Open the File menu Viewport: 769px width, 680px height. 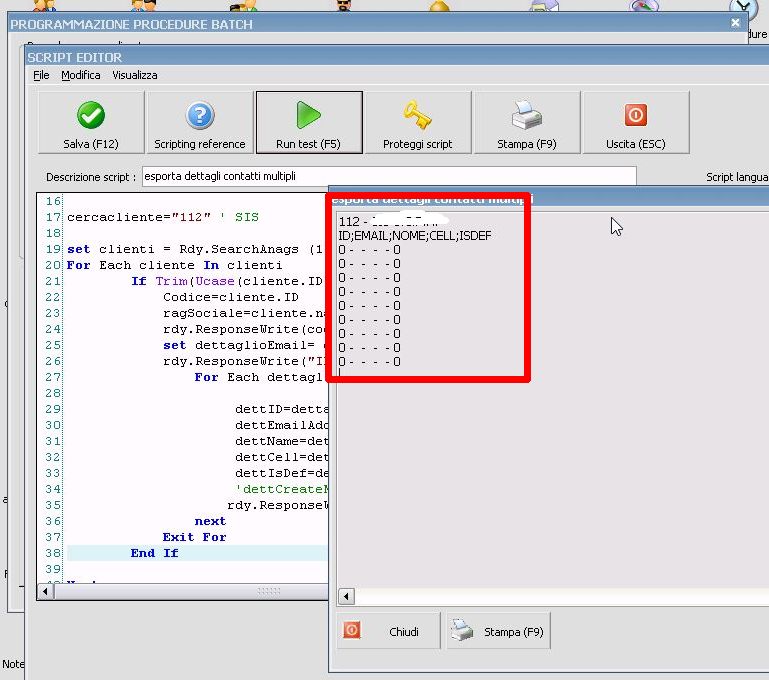(41, 75)
